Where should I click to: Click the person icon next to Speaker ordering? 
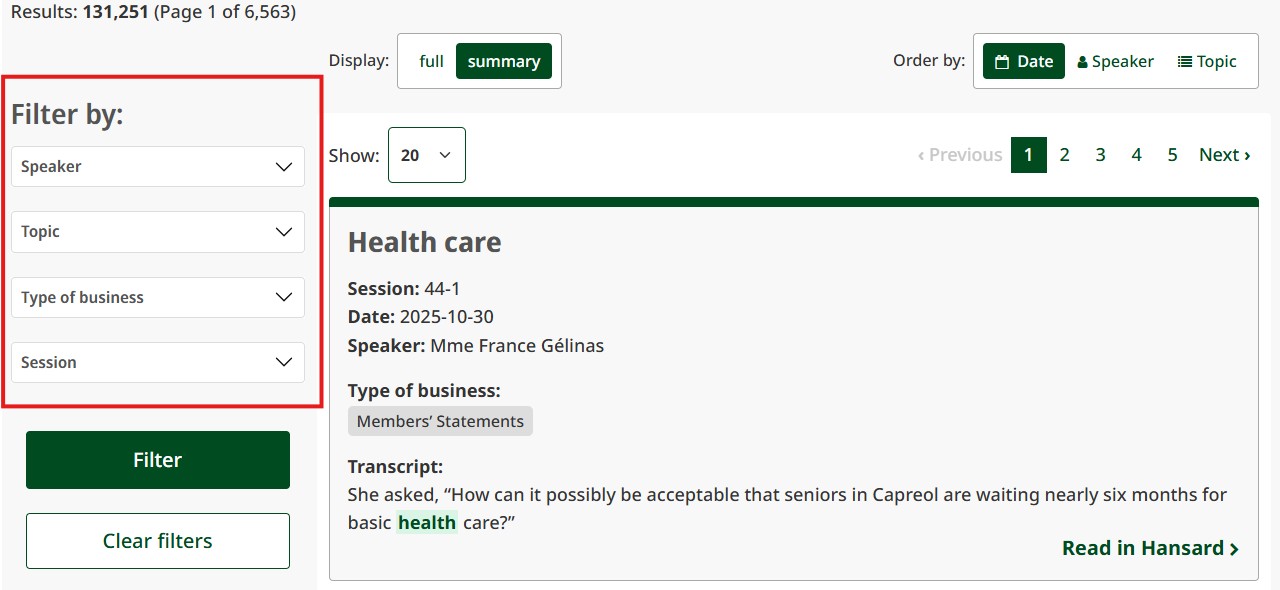pyautogui.click(x=1082, y=60)
